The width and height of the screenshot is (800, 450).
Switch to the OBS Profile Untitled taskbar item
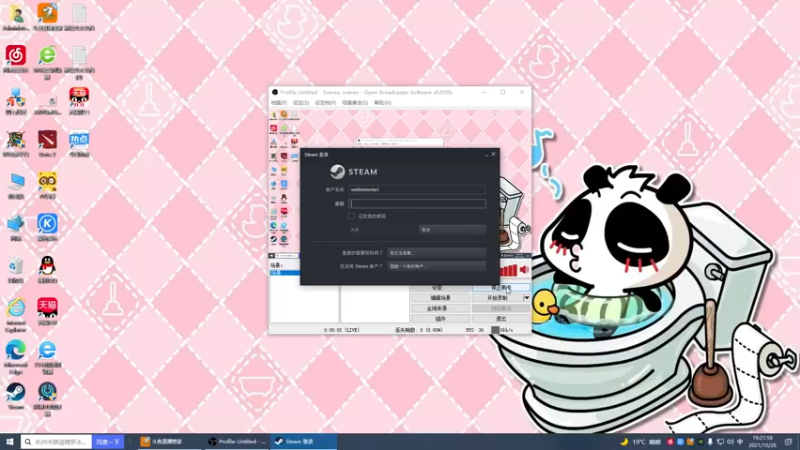(237, 442)
